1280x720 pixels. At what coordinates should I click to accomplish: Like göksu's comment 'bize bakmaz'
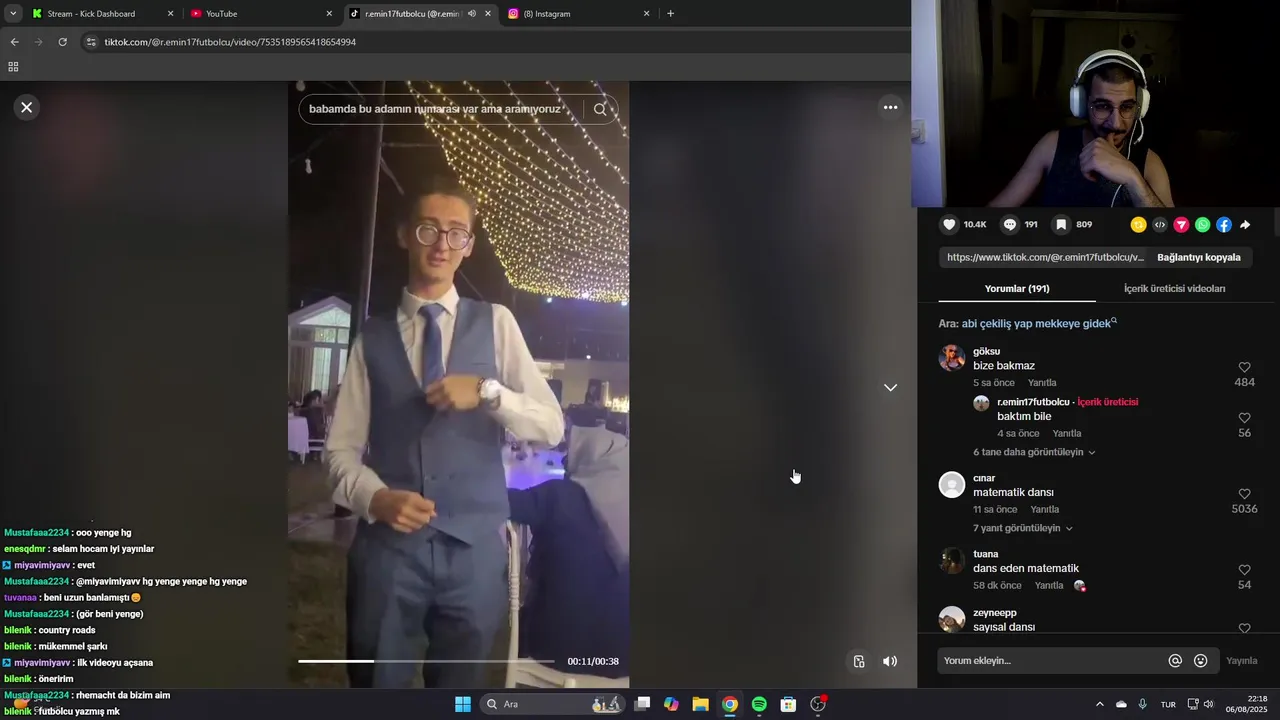(x=1244, y=367)
